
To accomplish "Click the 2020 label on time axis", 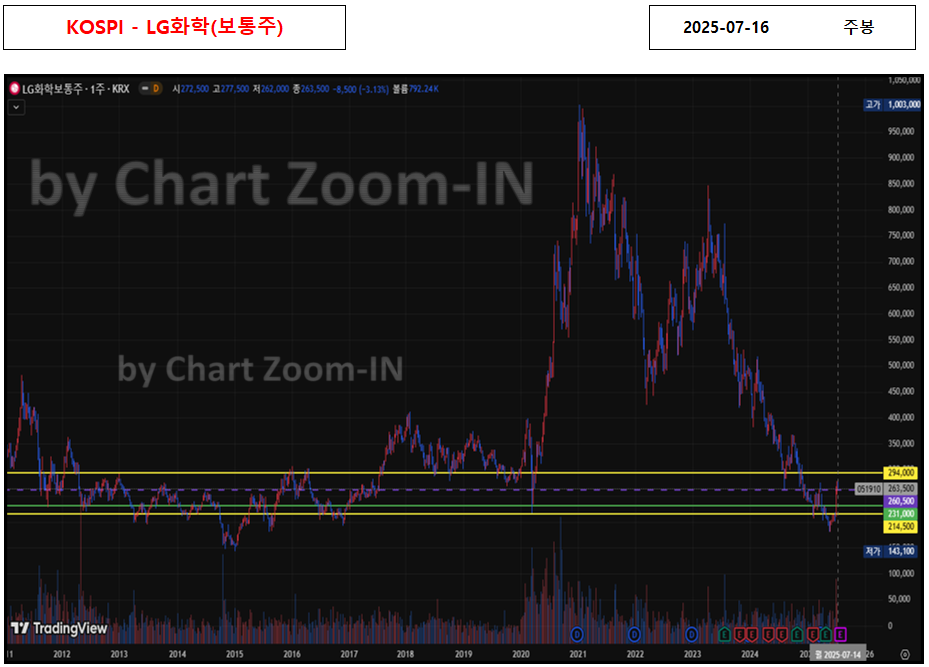I will (520, 655).
